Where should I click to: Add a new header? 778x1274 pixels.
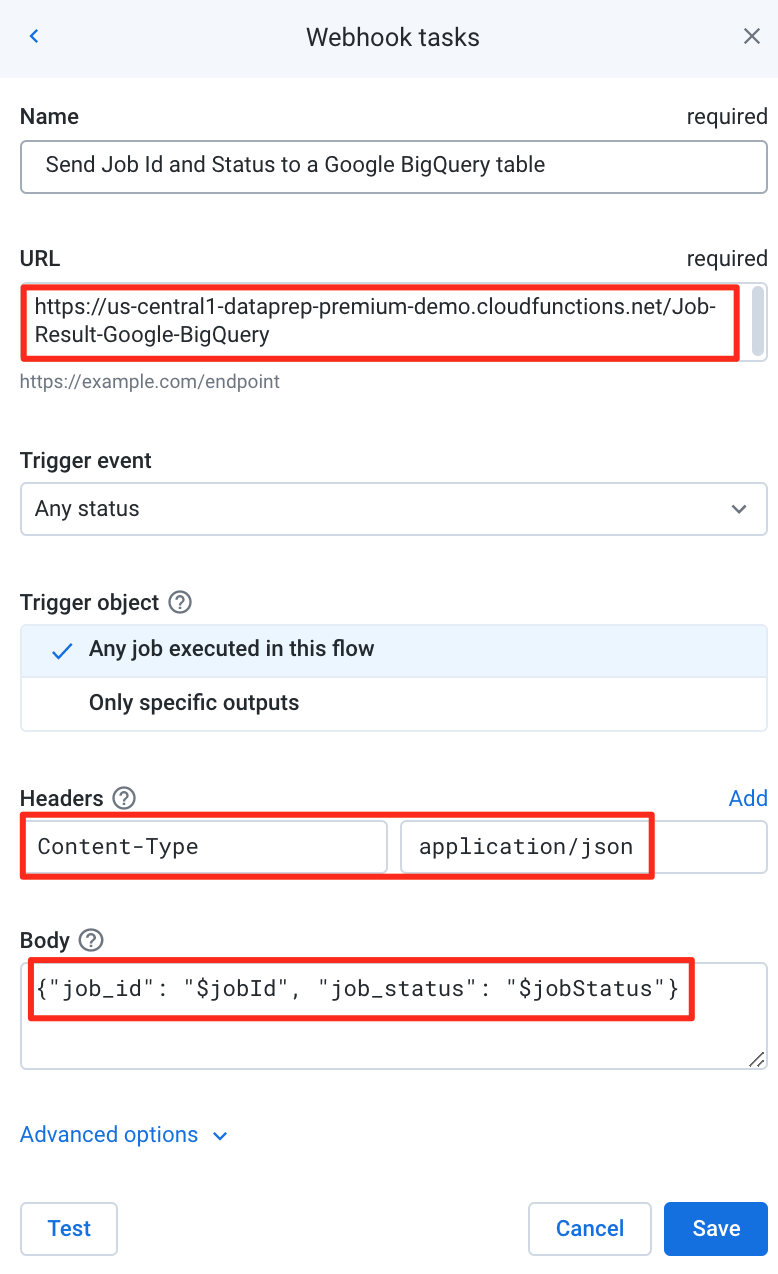(748, 798)
